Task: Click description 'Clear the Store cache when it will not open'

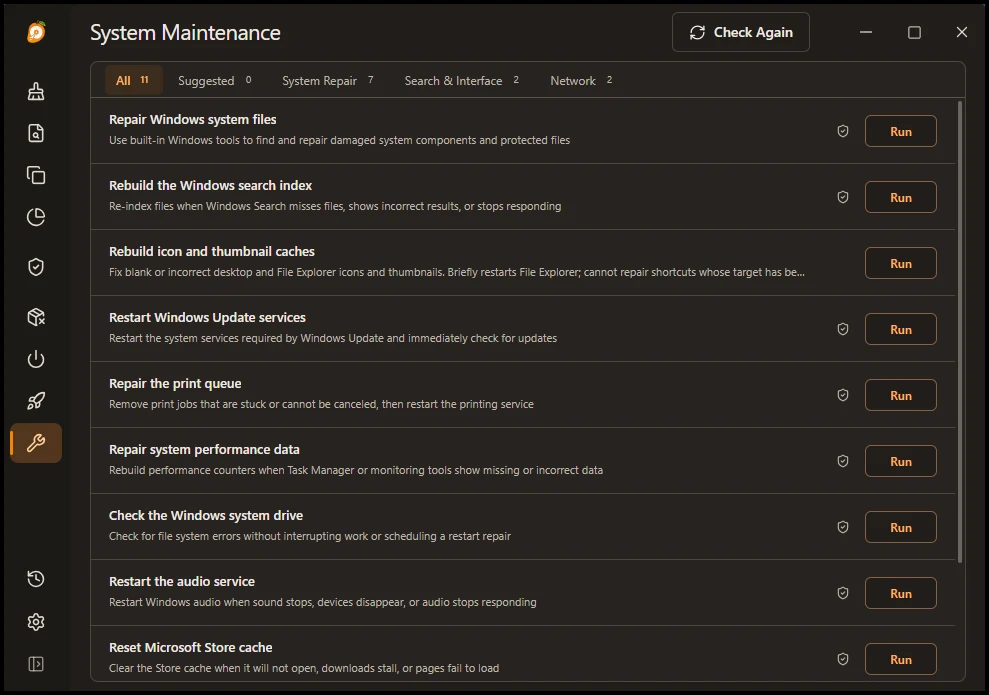Action: click(303, 668)
